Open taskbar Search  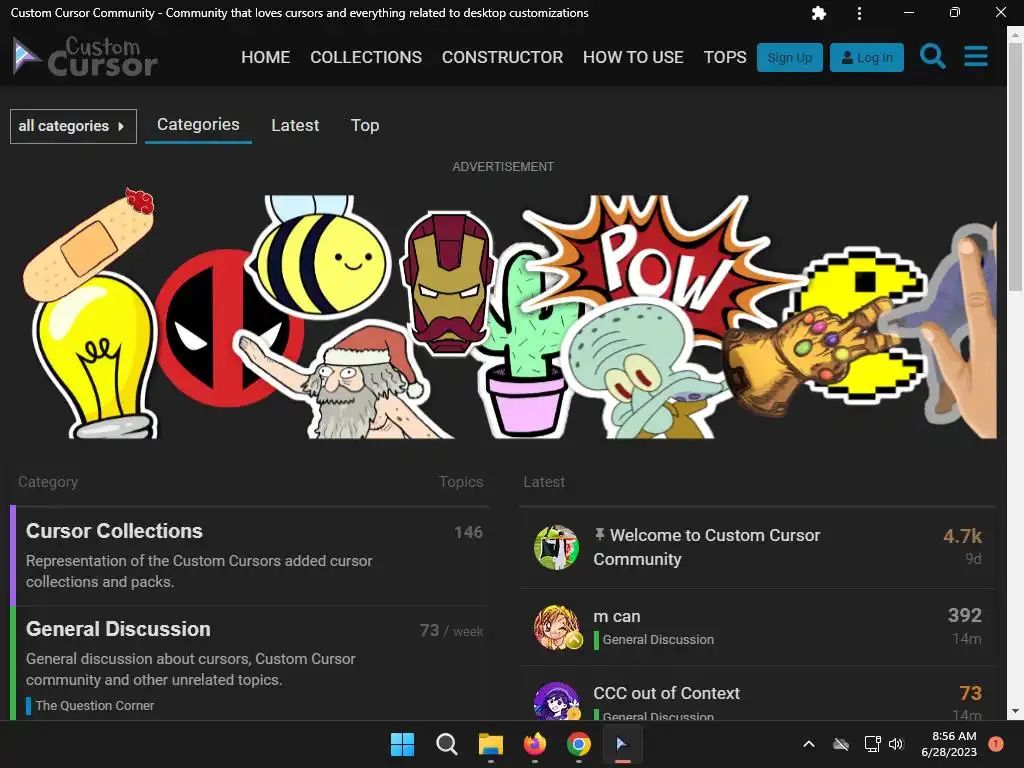click(x=447, y=744)
